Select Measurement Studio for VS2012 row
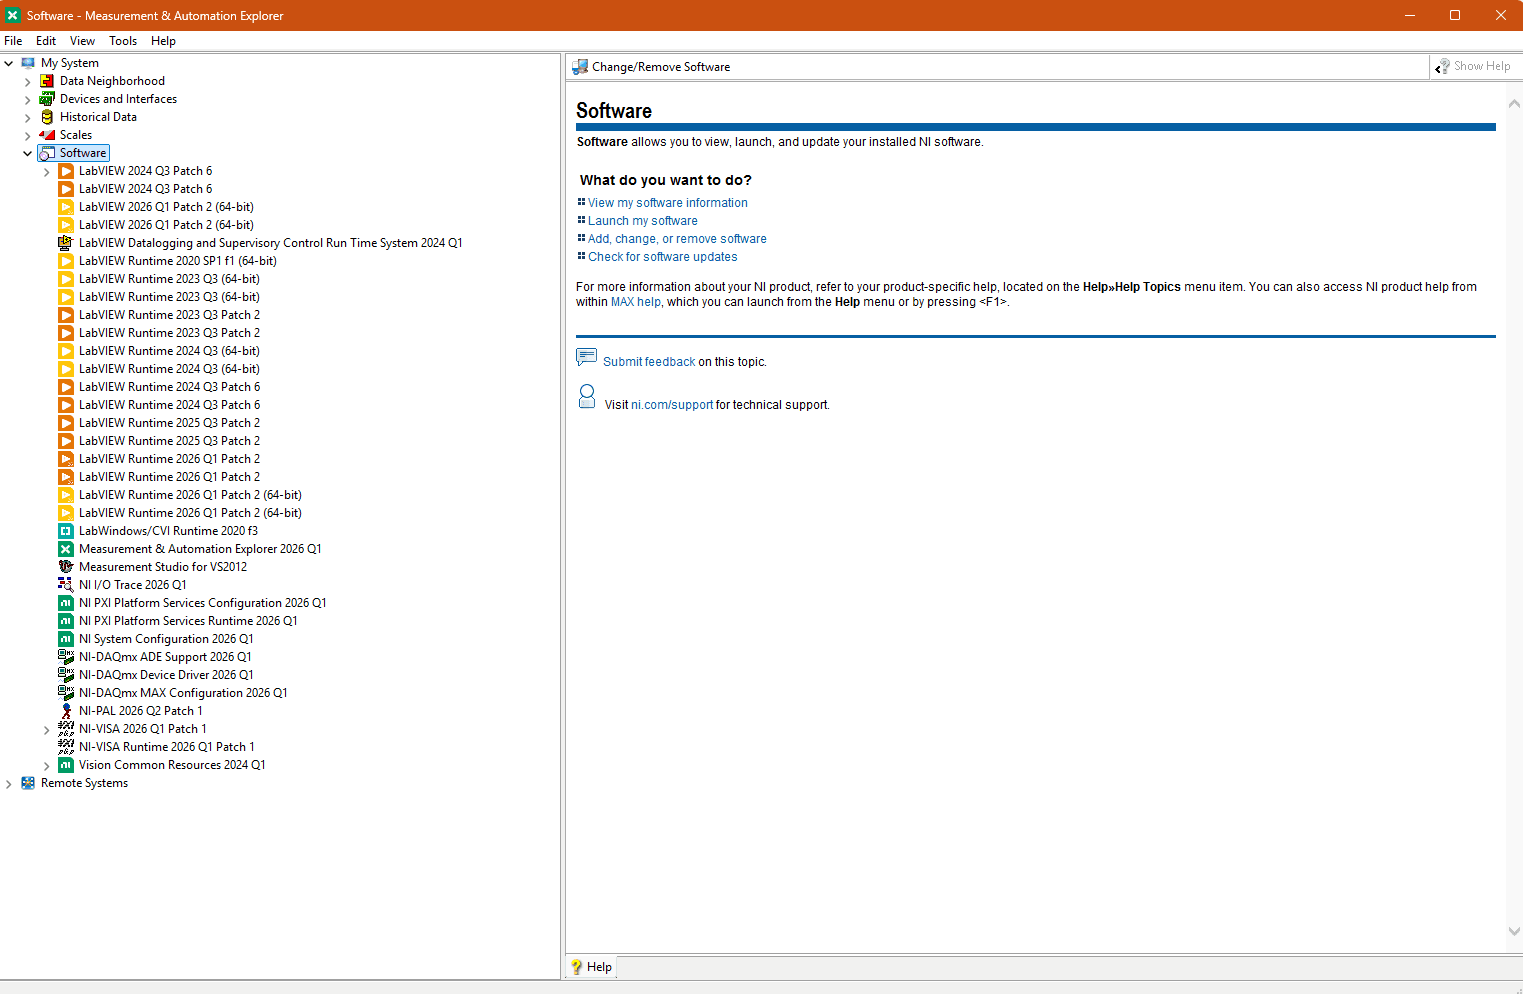The image size is (1523, 994). coord(163,567)
